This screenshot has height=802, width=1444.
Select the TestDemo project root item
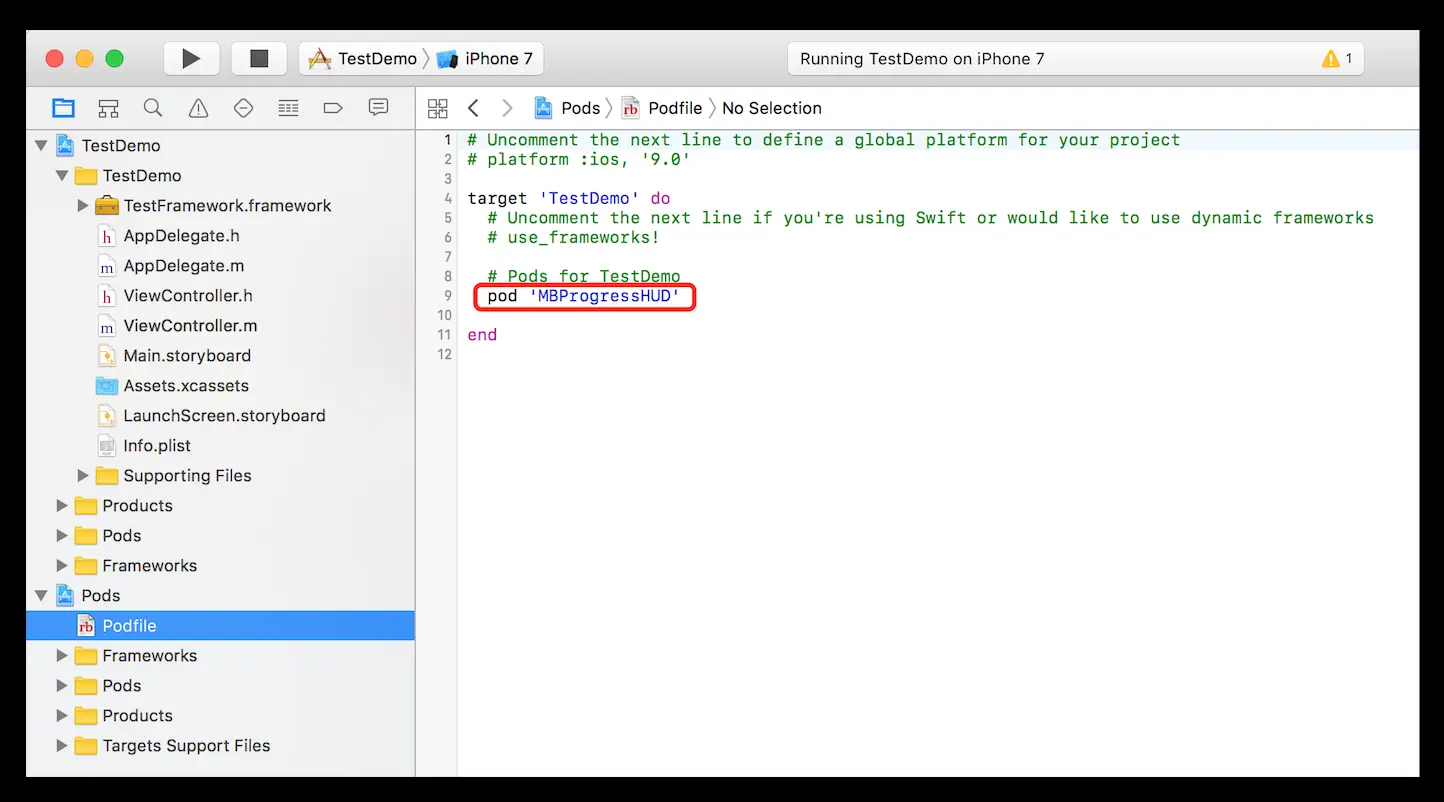pos(120,146)
